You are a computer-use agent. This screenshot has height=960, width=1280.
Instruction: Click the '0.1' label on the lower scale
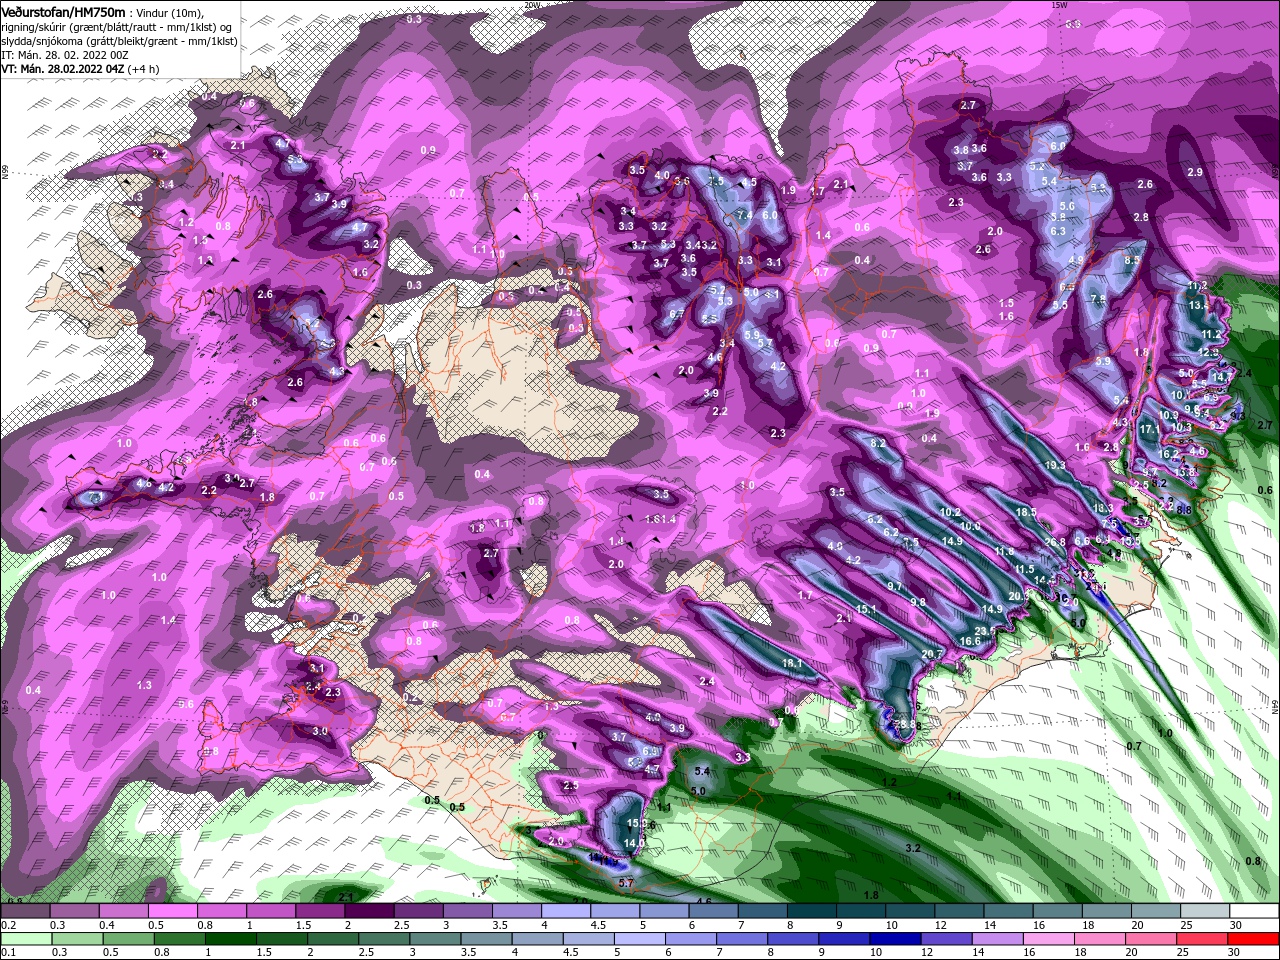tap(8, 954)
